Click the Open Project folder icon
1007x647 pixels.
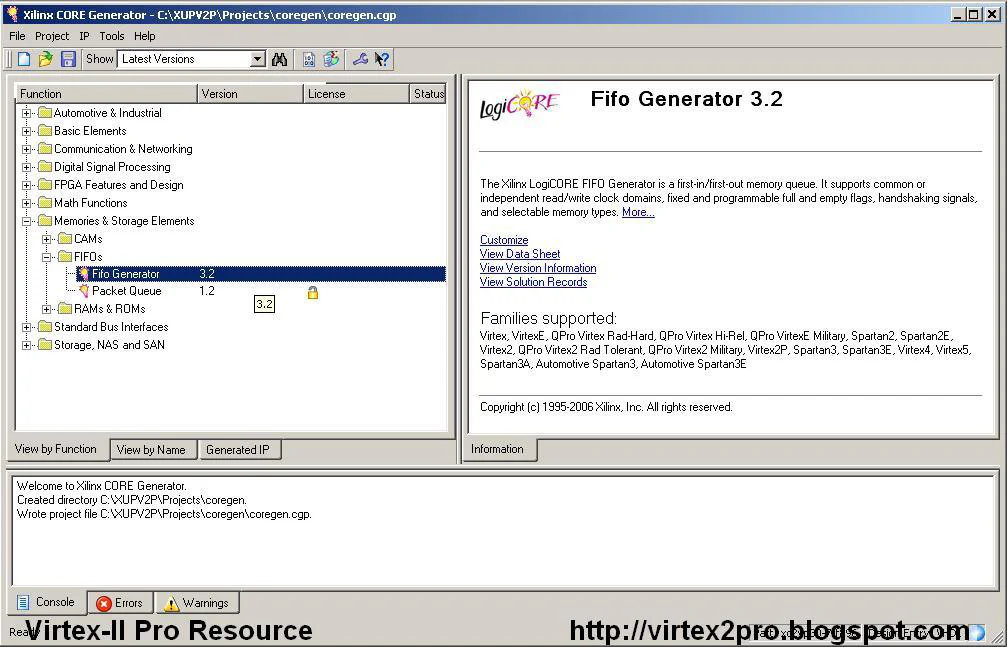(46, 60)
